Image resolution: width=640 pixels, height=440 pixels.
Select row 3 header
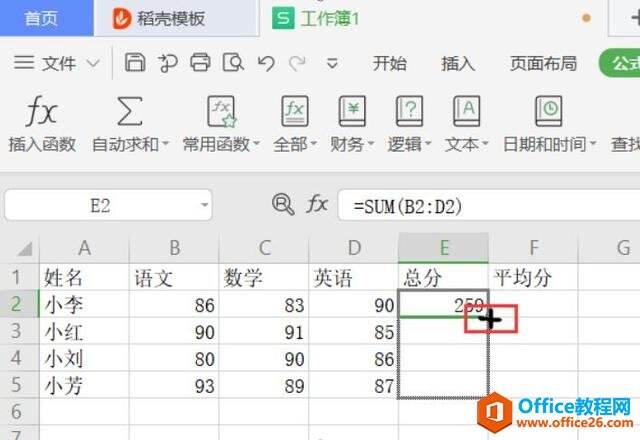tap(19, 331)
